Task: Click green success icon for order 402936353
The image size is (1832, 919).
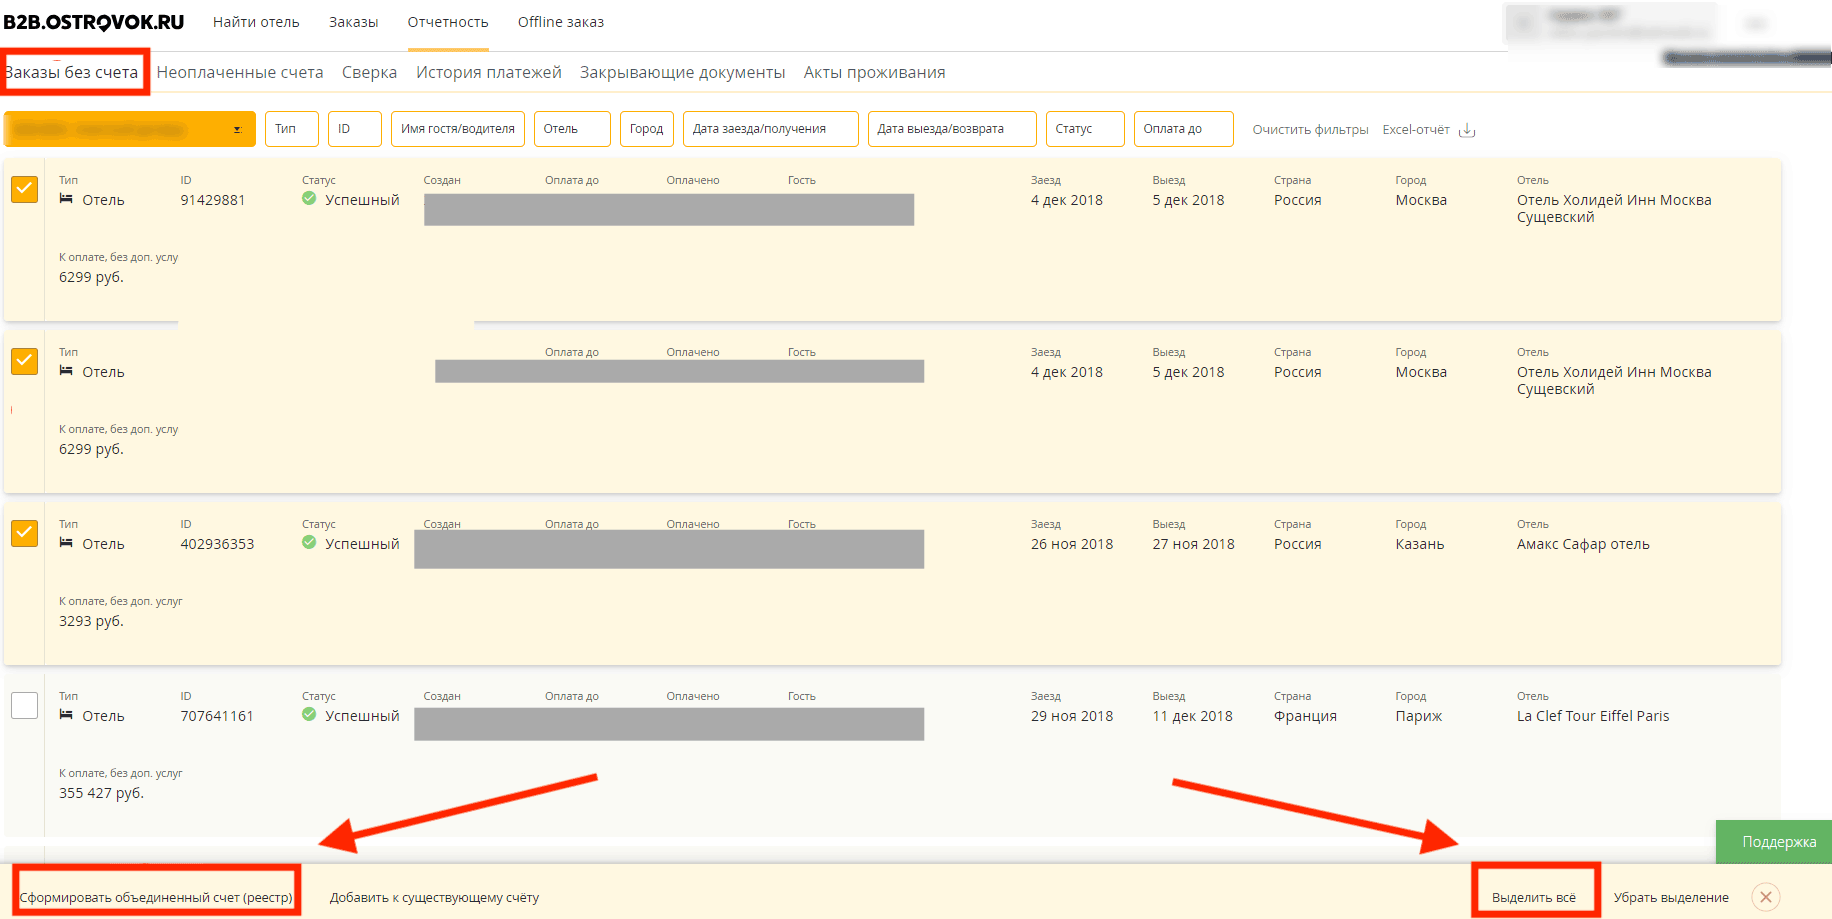Action: pos(309,543)
